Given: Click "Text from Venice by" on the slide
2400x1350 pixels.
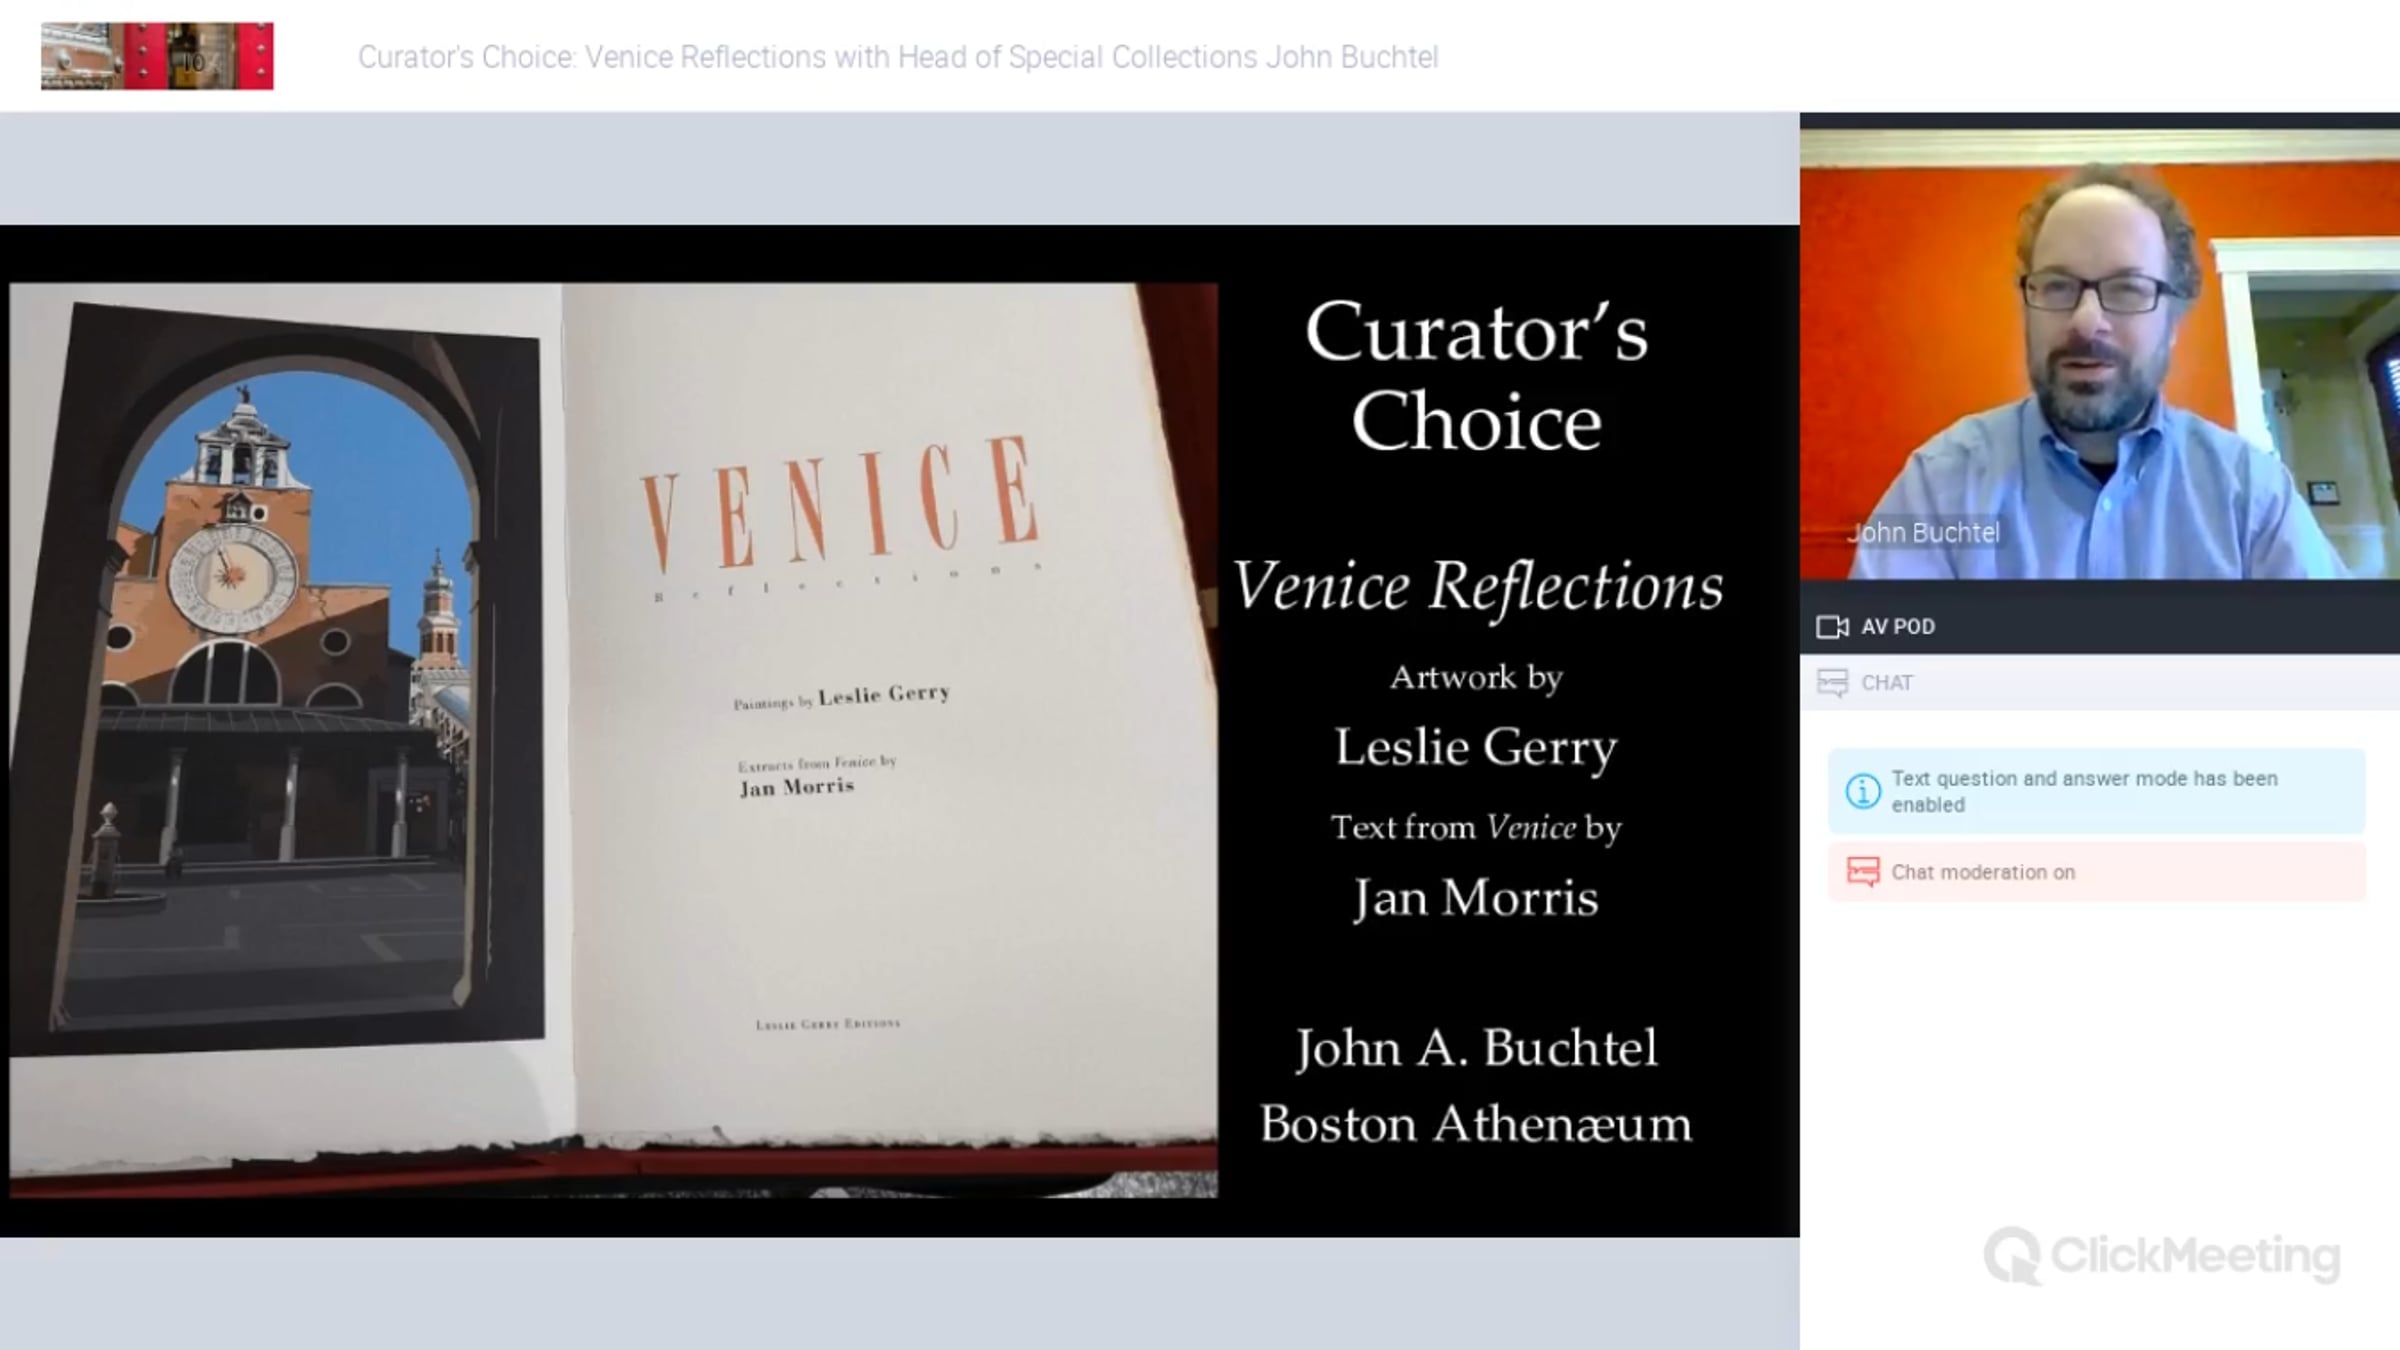Looking at the screenshot, I should (1476, 828).
